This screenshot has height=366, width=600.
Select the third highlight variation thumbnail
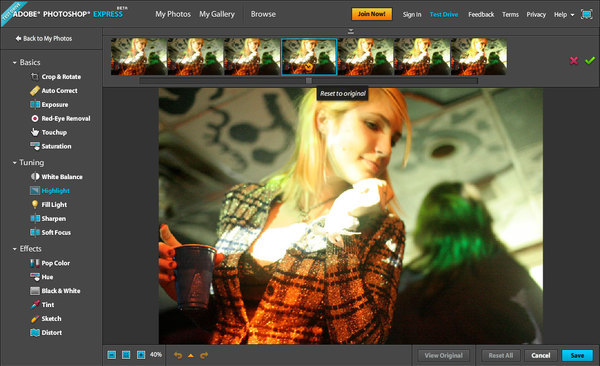[252, 57]
